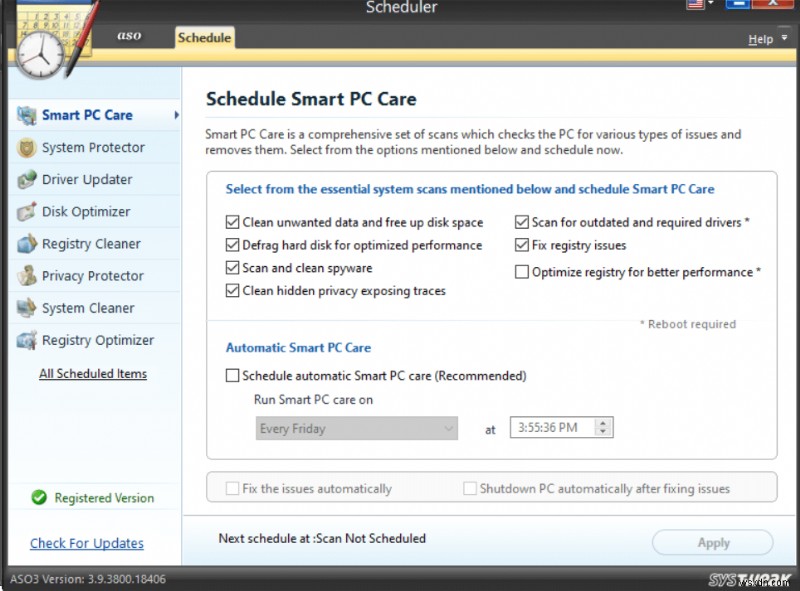Click the time spinner arrows
800x591 pixels.
click(604, 428)
